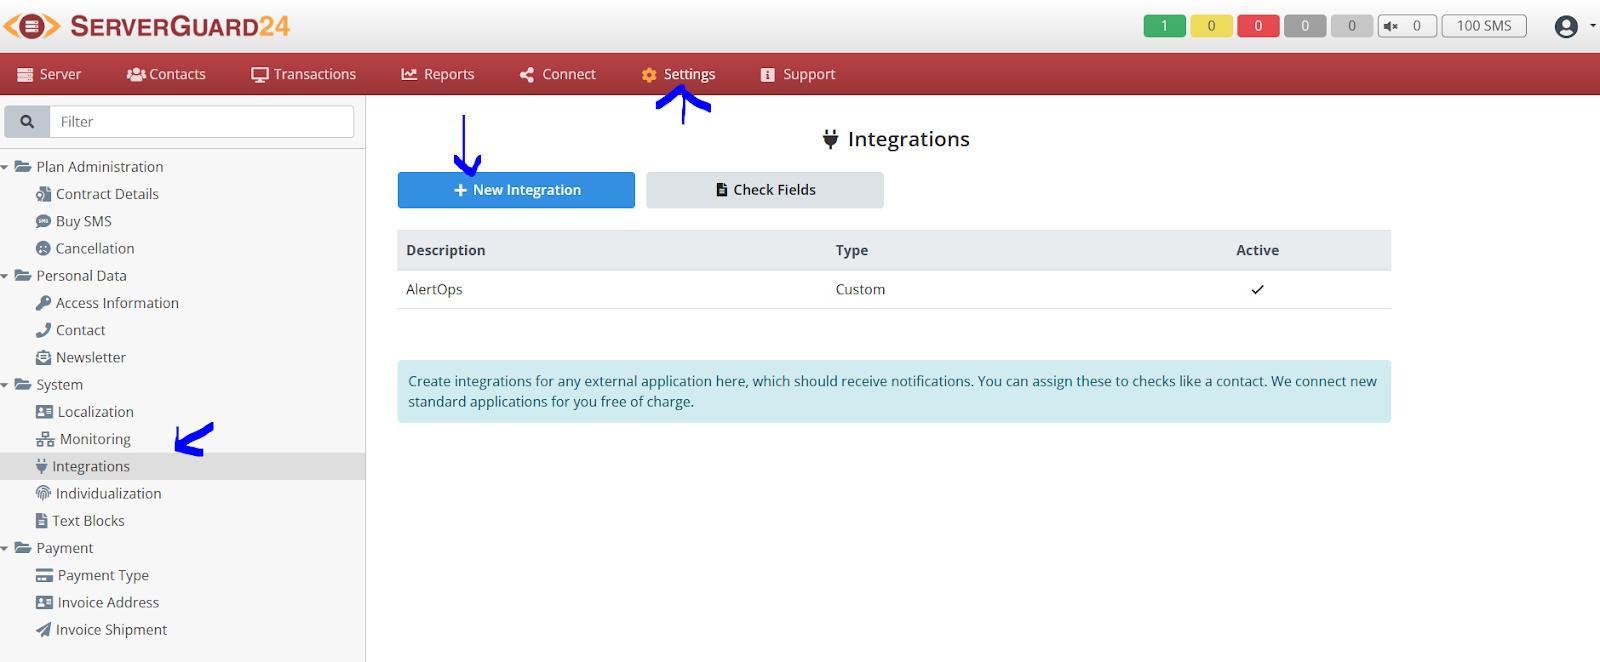Image resolution: width=1600 pixels, height=662 pixels.
Task: Click the yellow status counter badge
Action: tap(1211, 26)
